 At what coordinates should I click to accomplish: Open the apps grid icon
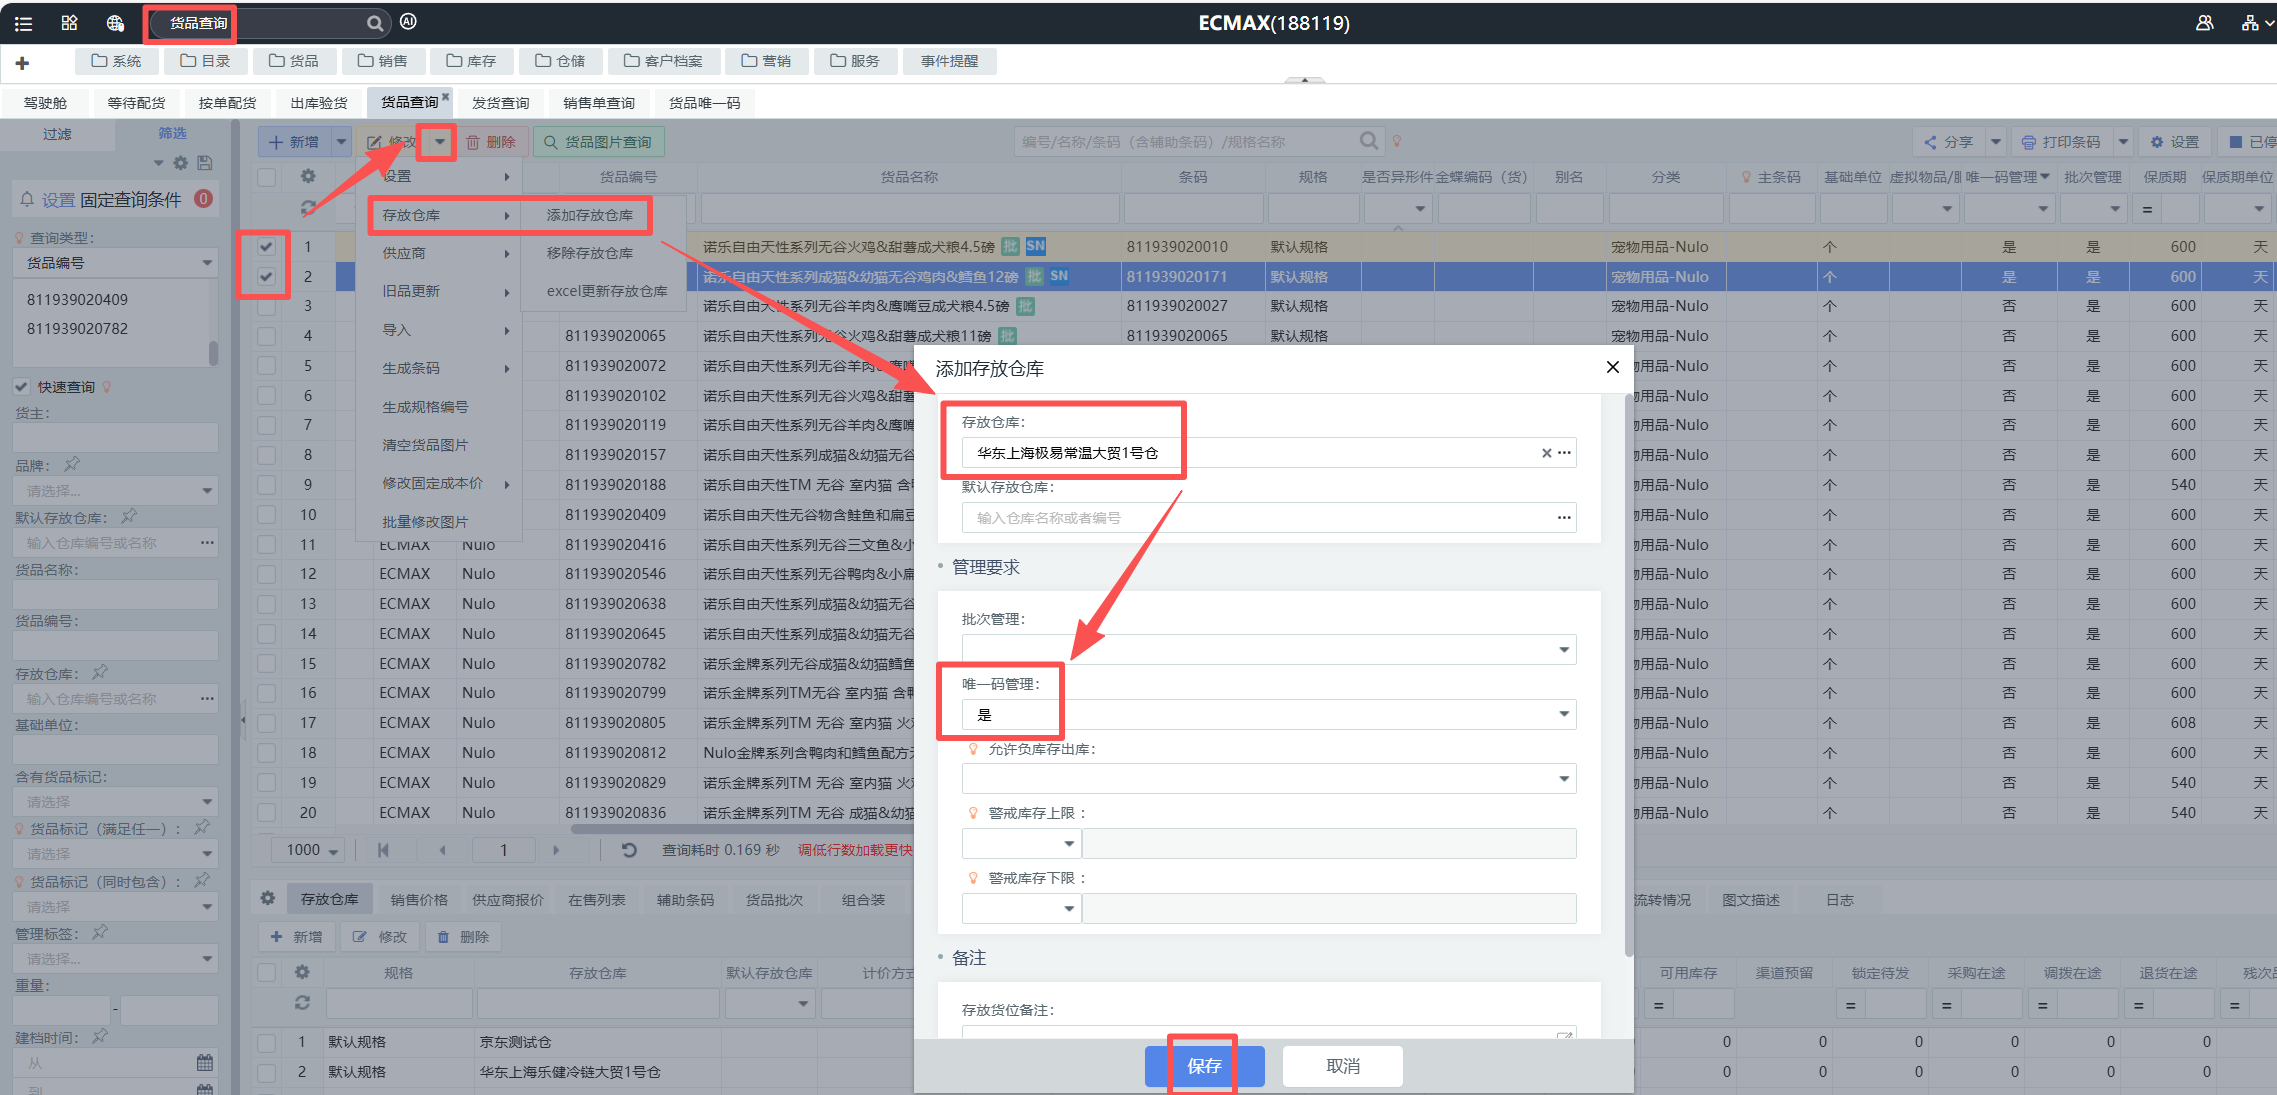(69, 23)
